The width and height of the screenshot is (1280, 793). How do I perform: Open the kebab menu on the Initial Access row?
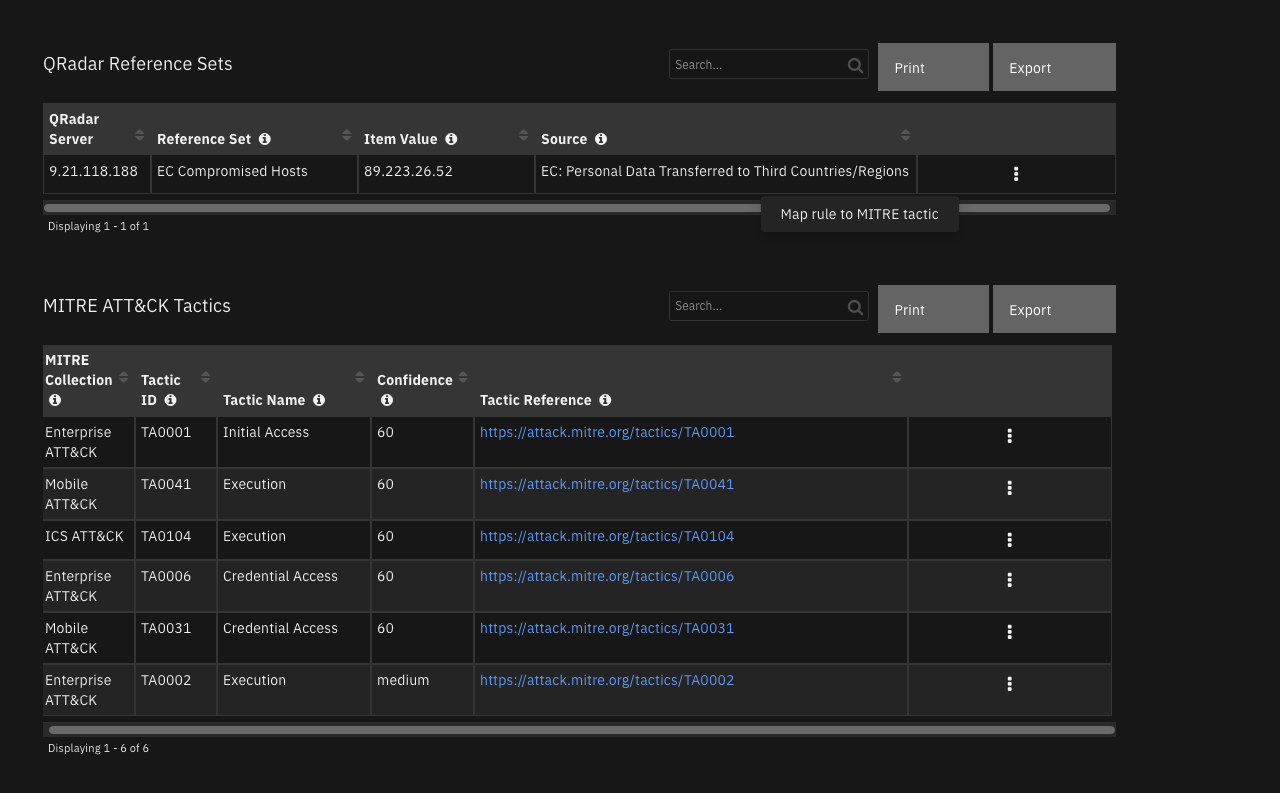click(x=1009, y=435)
